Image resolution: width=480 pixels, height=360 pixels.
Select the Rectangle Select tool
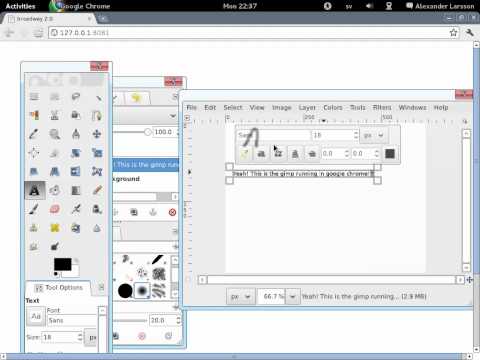[x=34, y=97]
